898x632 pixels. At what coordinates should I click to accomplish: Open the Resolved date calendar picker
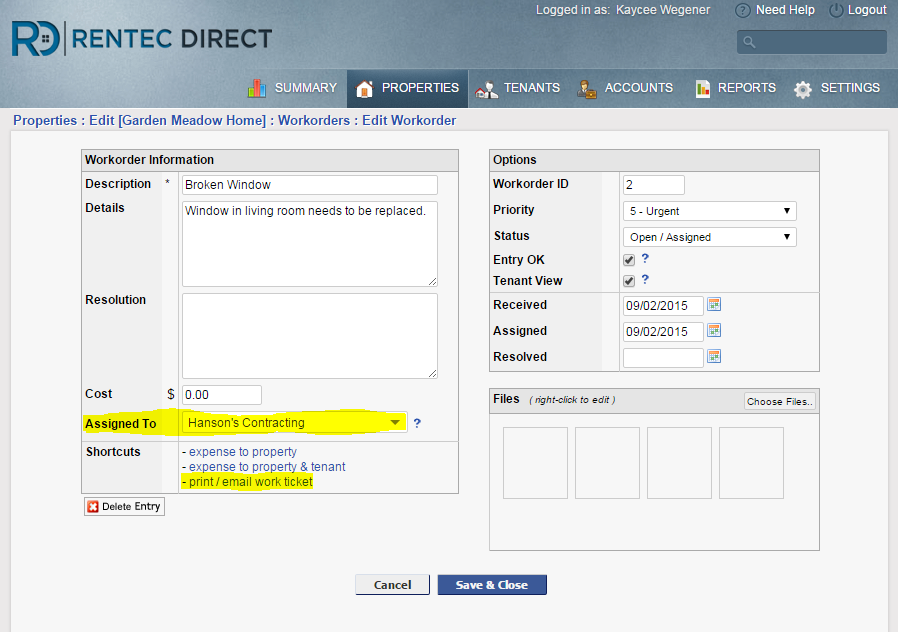click(x=714, y=357)
